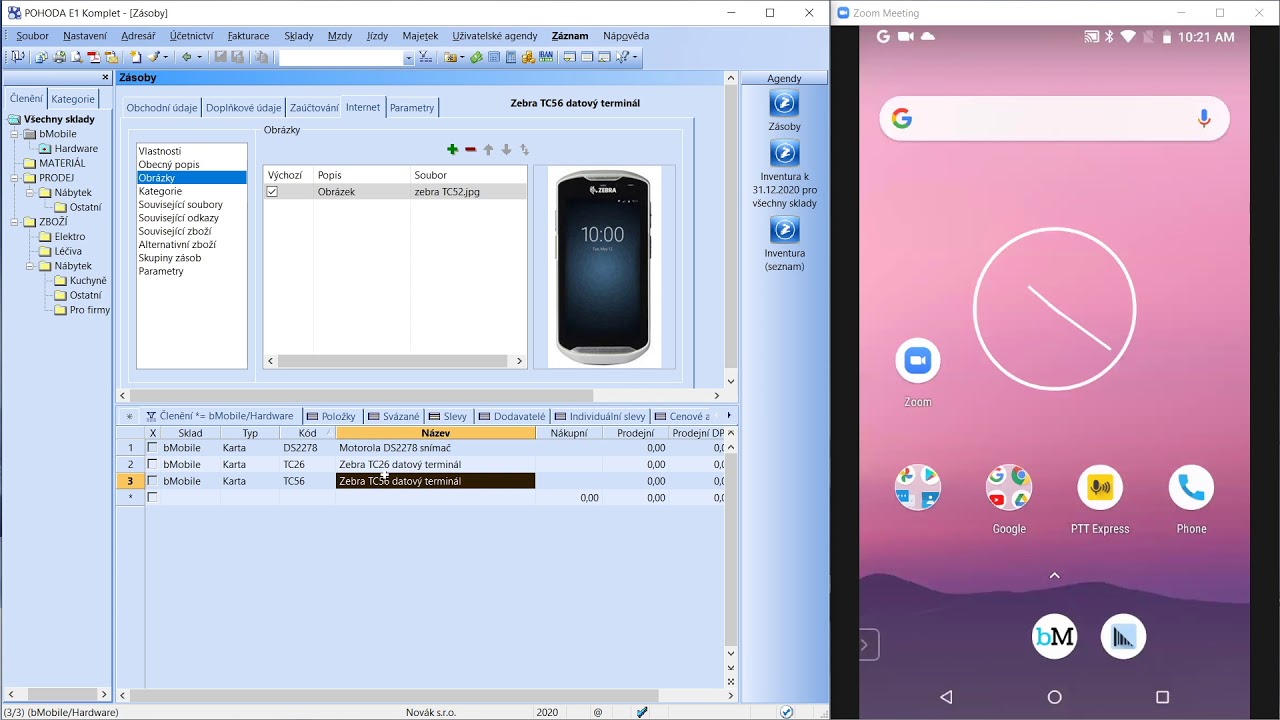Click the status bar checkmark icon
The height and width of the screenshot is (720, 1280).
[787, 712]
